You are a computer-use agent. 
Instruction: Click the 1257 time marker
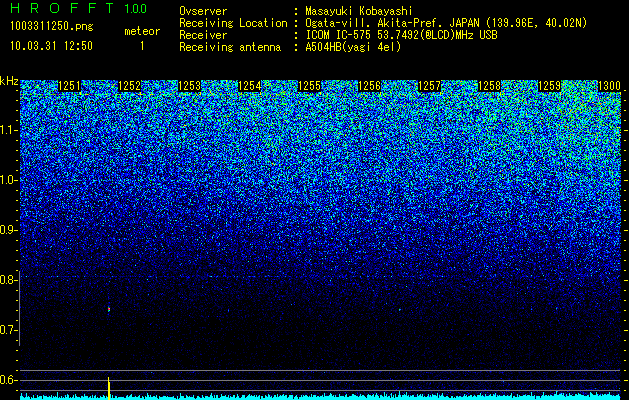[430, 86]
